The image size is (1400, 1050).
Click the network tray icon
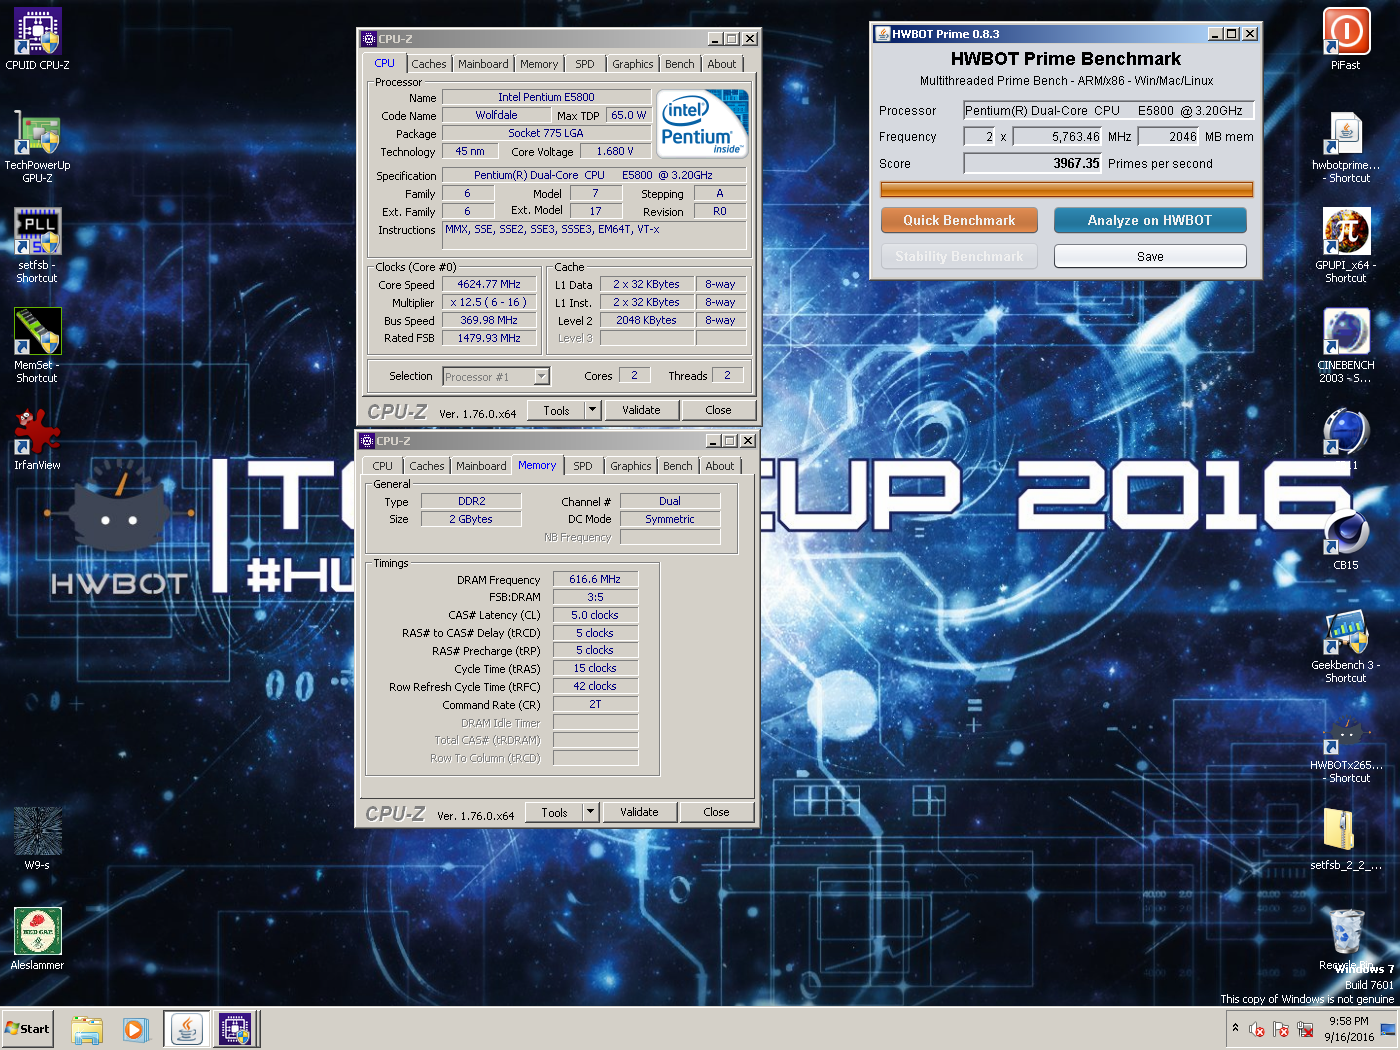(x=1305, y=1029)
